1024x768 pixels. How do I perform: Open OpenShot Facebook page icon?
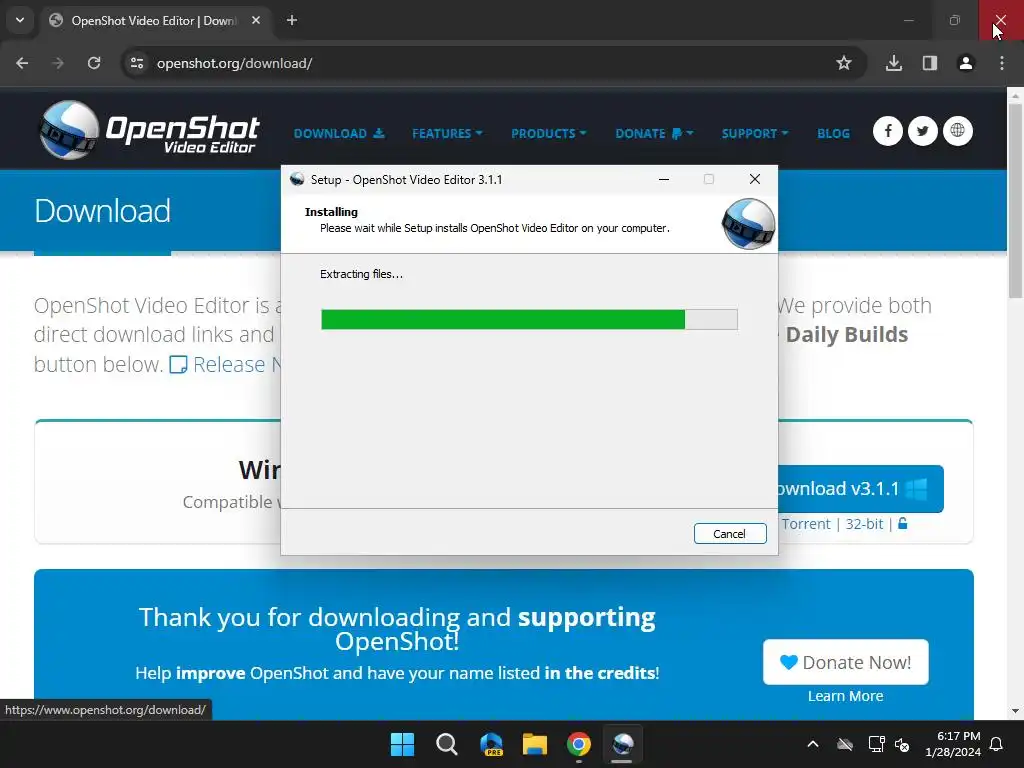click(888, 131)
